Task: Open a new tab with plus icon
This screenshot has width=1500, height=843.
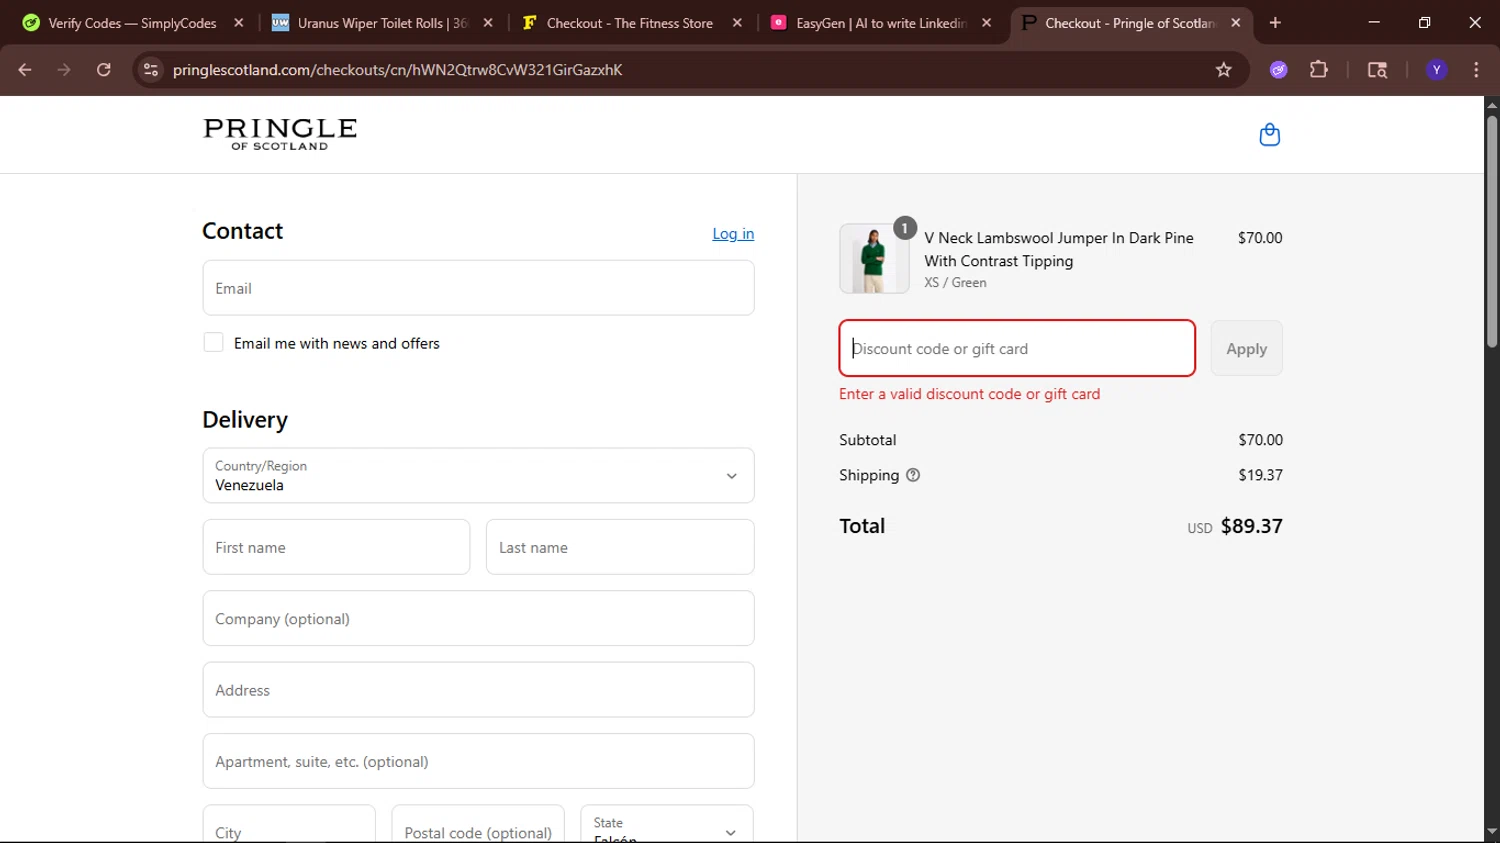Action: [1275, 22]
